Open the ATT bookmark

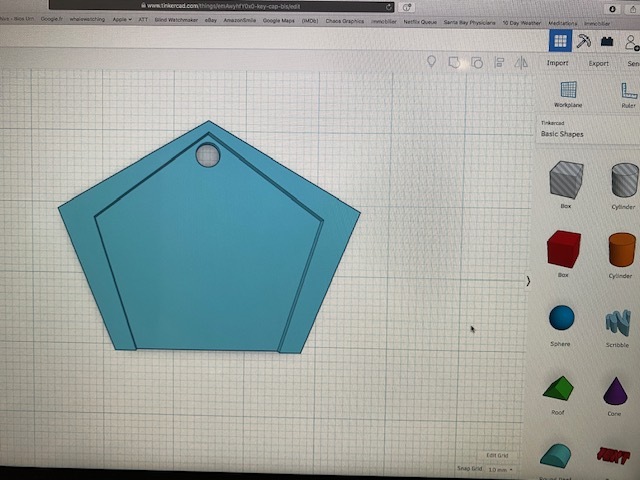143,19
